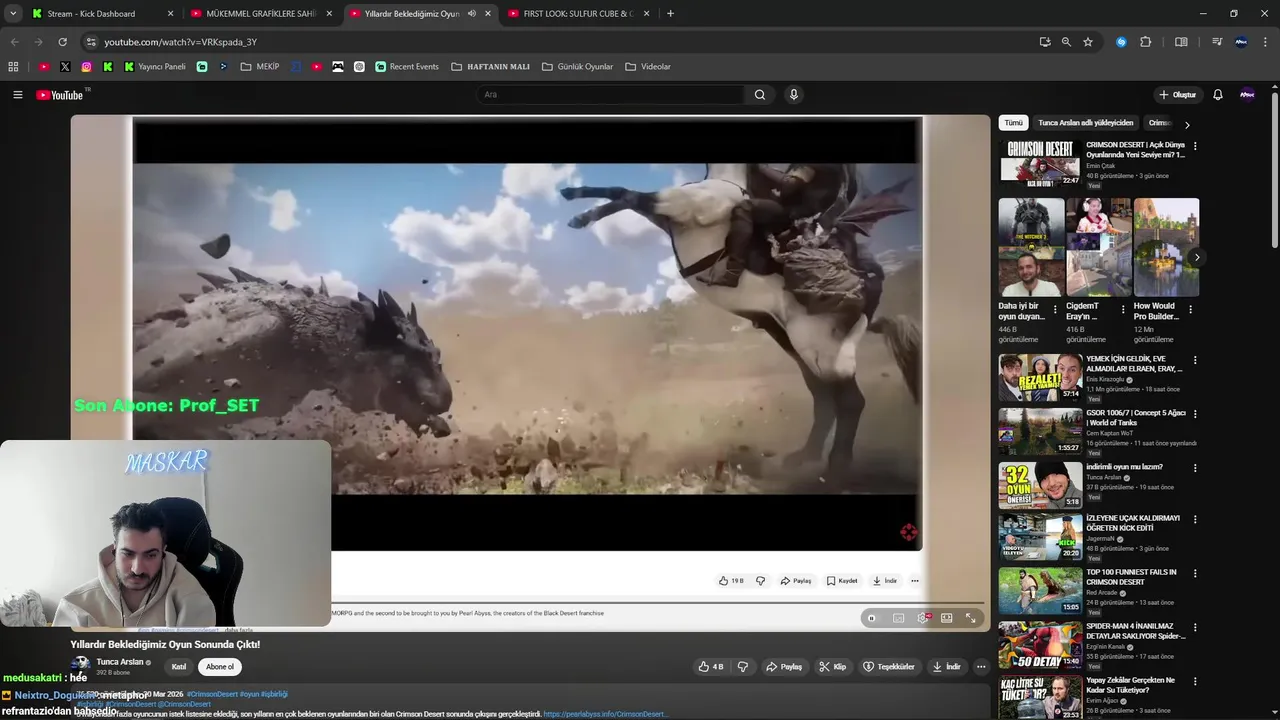Click the Katıl join button
This screenshot has height=720, width=1280.
click(x=179, y=667)
